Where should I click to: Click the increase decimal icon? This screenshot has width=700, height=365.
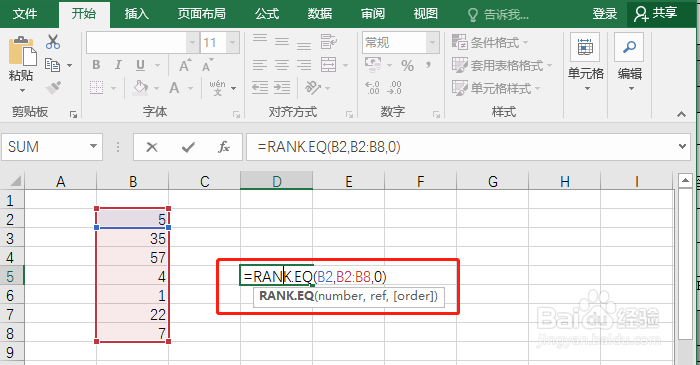[372, 87]
